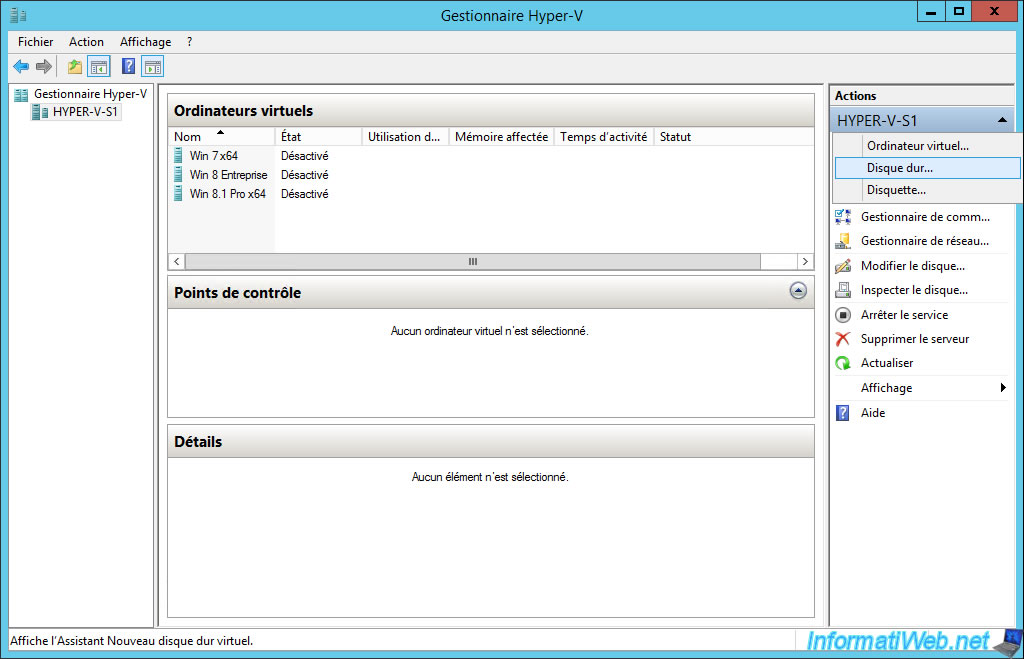Click the green Actualiser refresh icon
The image size is (1024, 659).
(x=843, y=363)
